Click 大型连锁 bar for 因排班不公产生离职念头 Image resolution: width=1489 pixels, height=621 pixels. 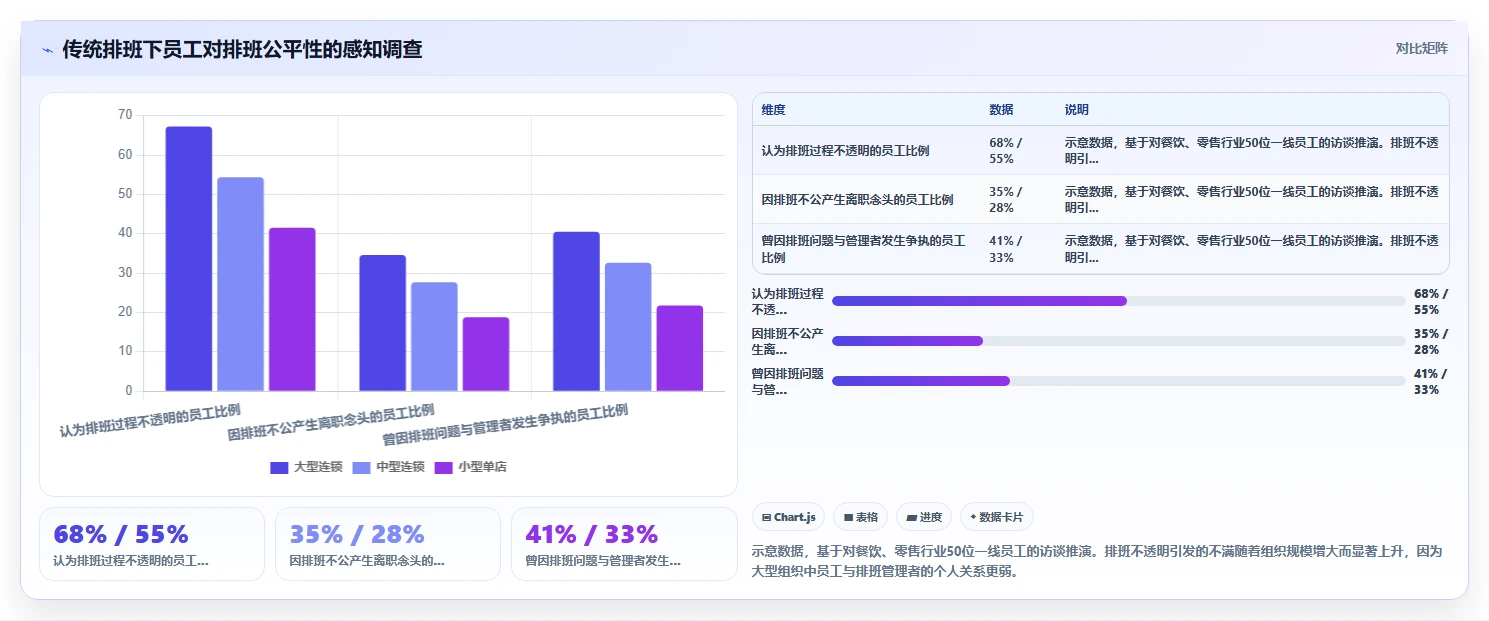[x=382, y=323]
